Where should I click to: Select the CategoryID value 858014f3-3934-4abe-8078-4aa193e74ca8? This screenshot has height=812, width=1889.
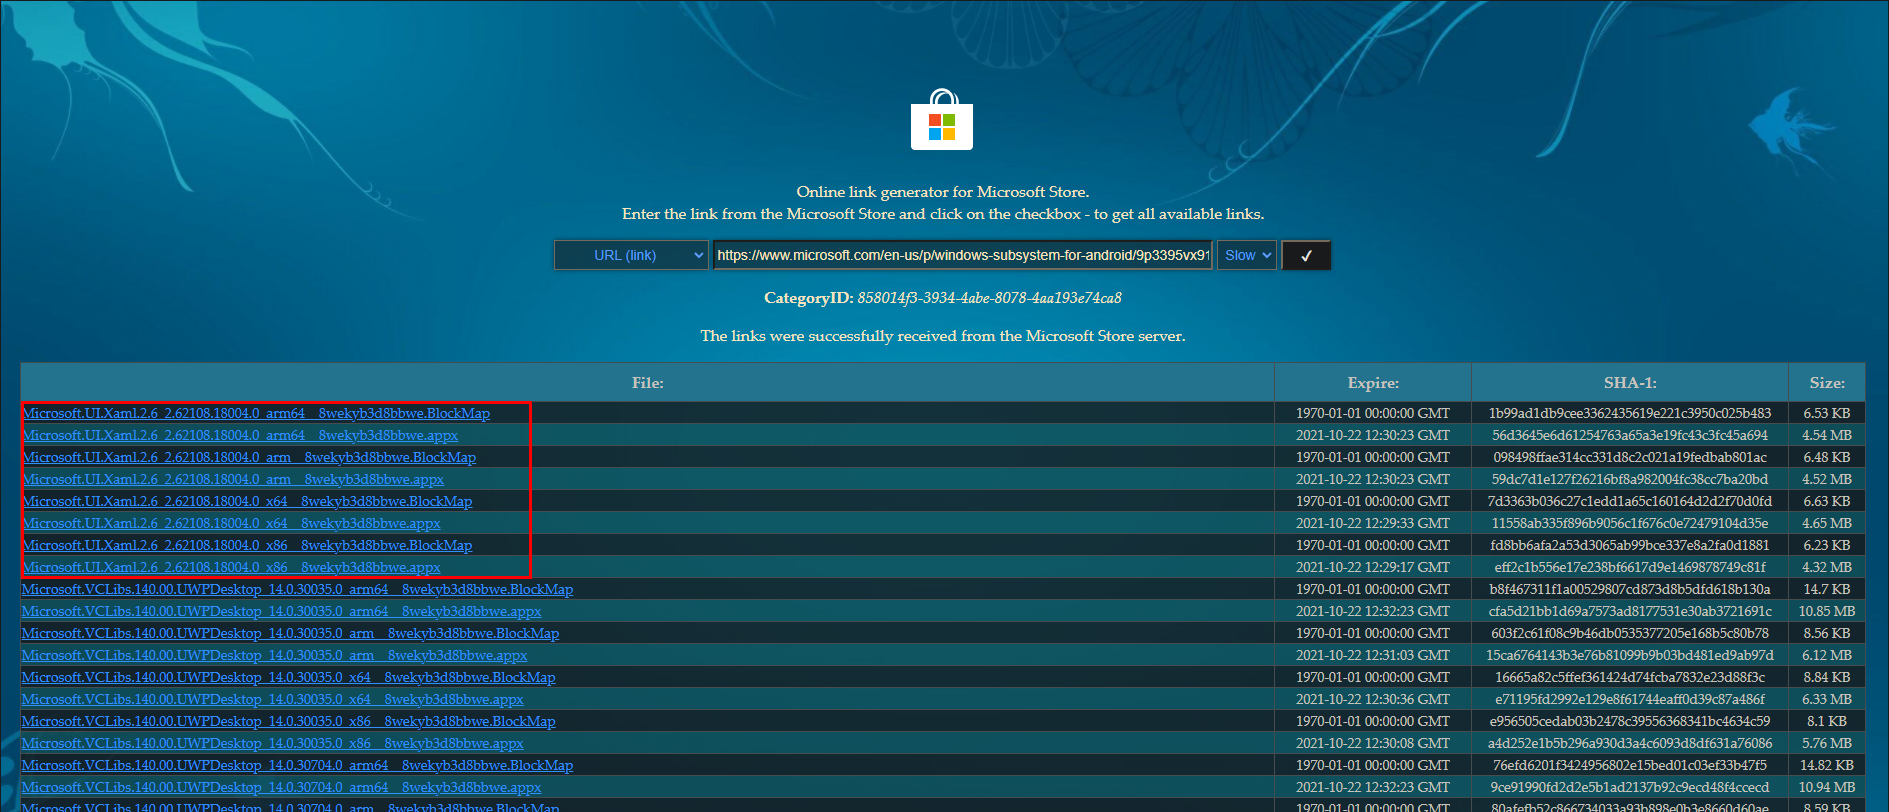[x=990, y=298]
